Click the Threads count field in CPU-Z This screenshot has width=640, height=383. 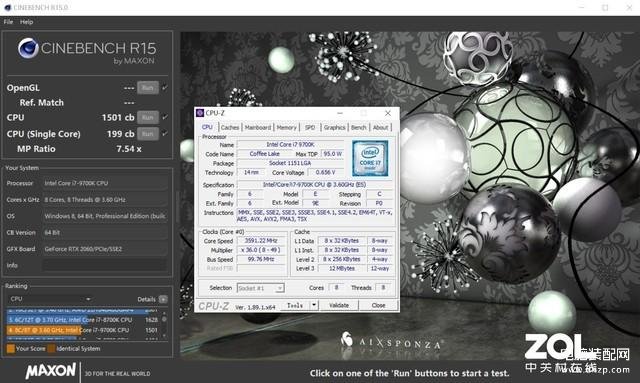click(x=383, y=288)
